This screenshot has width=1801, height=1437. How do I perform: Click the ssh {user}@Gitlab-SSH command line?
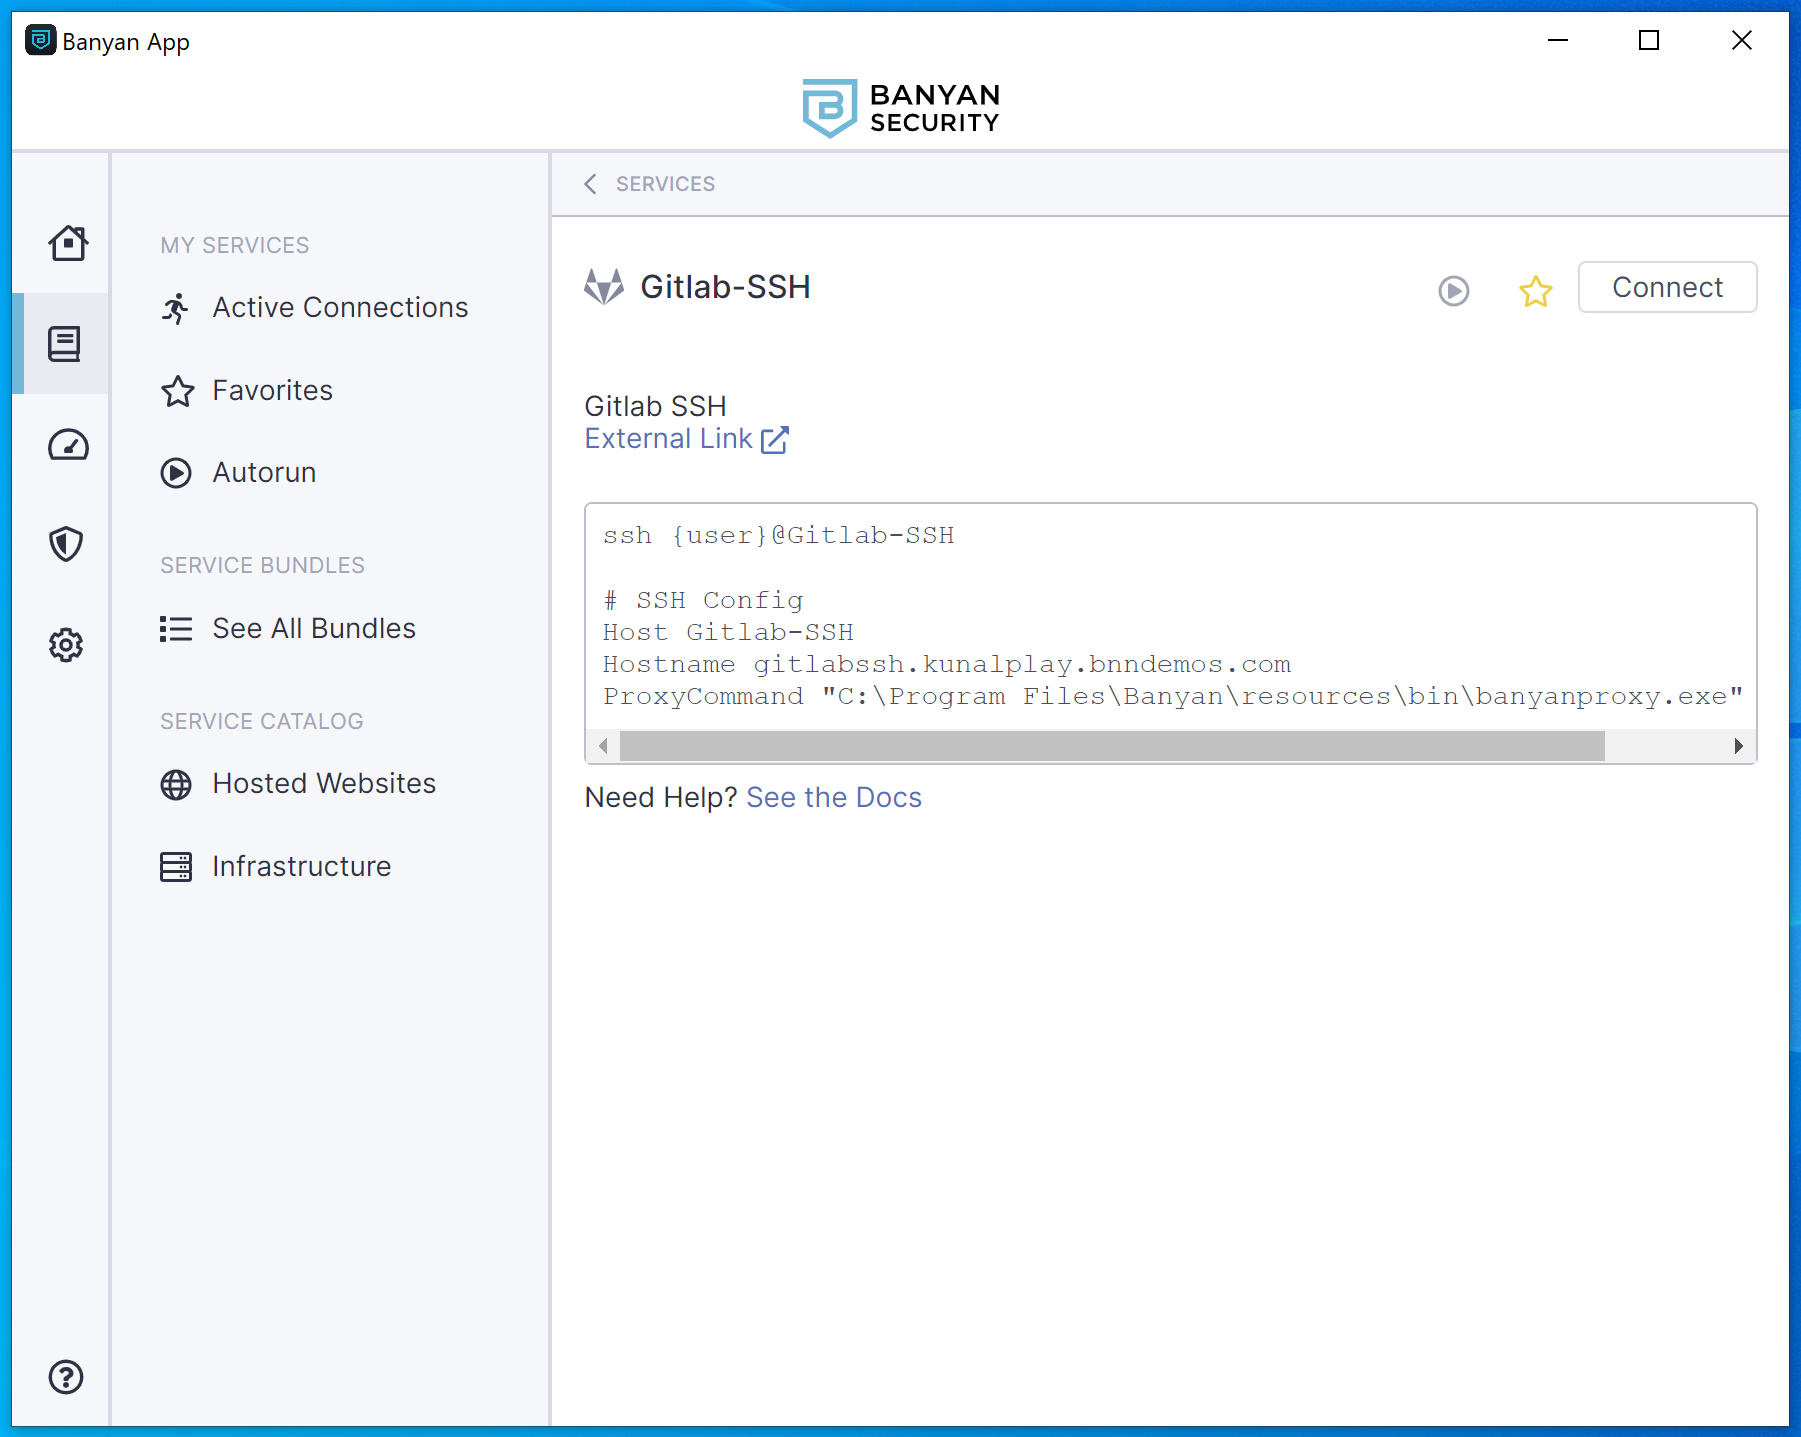pyautogui.click(x=778, y=536)
